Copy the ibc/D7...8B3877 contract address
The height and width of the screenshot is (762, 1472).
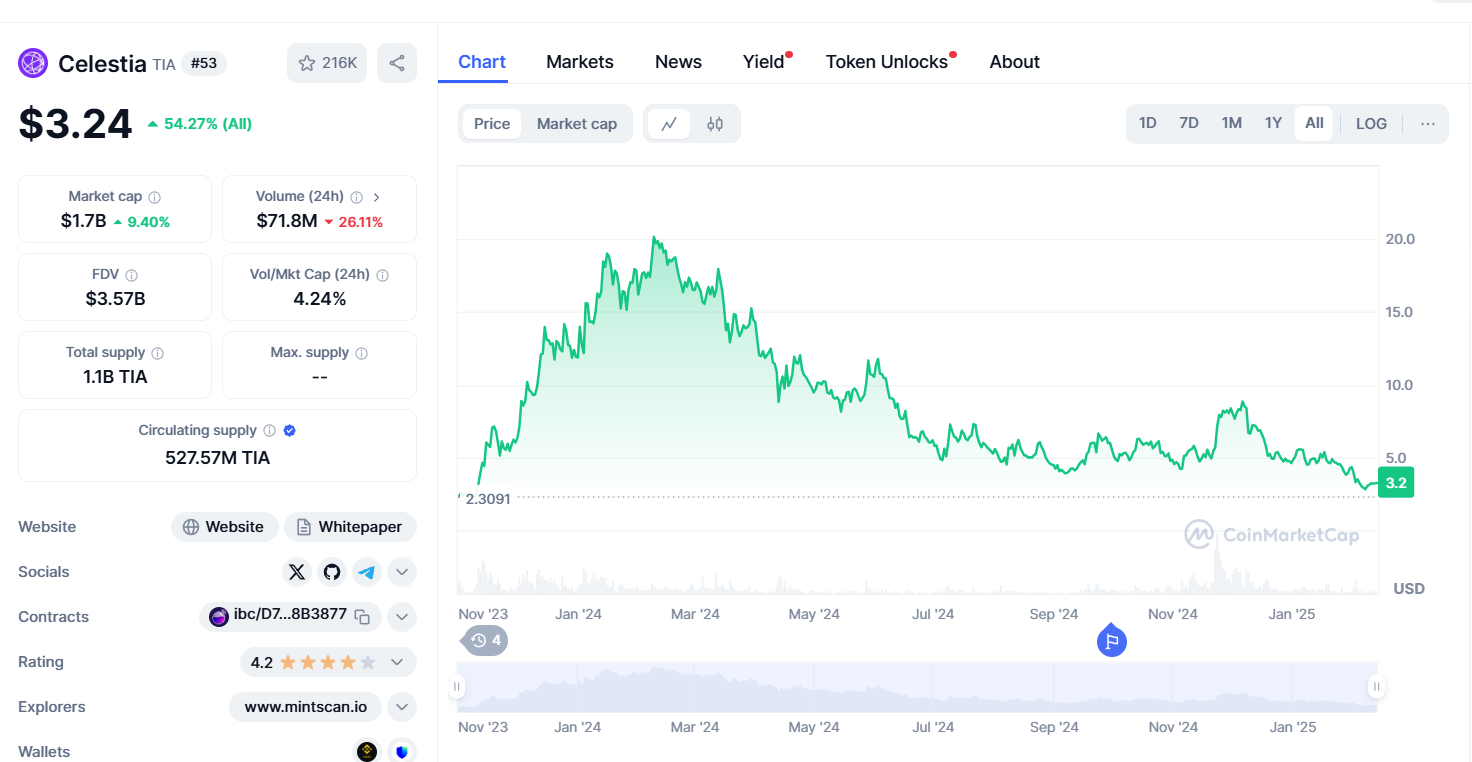coord(362,616)
